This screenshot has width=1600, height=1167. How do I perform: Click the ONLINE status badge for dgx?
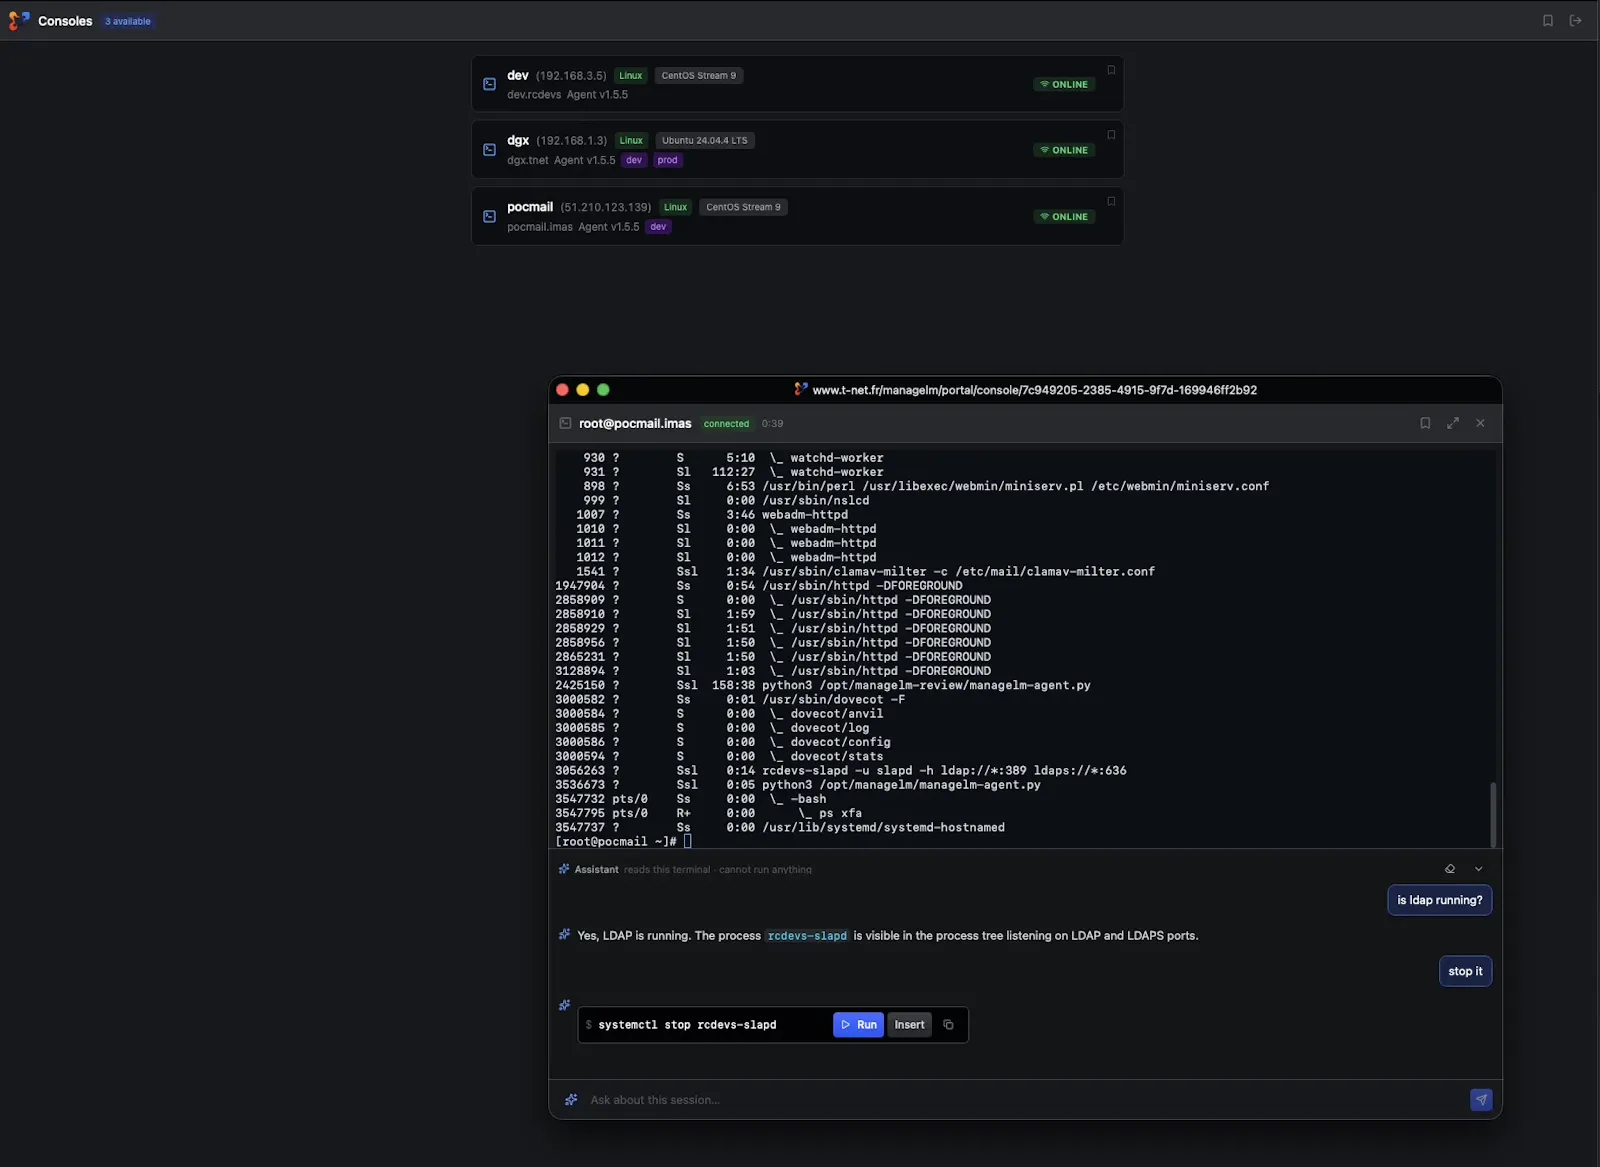coord(1064,150)
